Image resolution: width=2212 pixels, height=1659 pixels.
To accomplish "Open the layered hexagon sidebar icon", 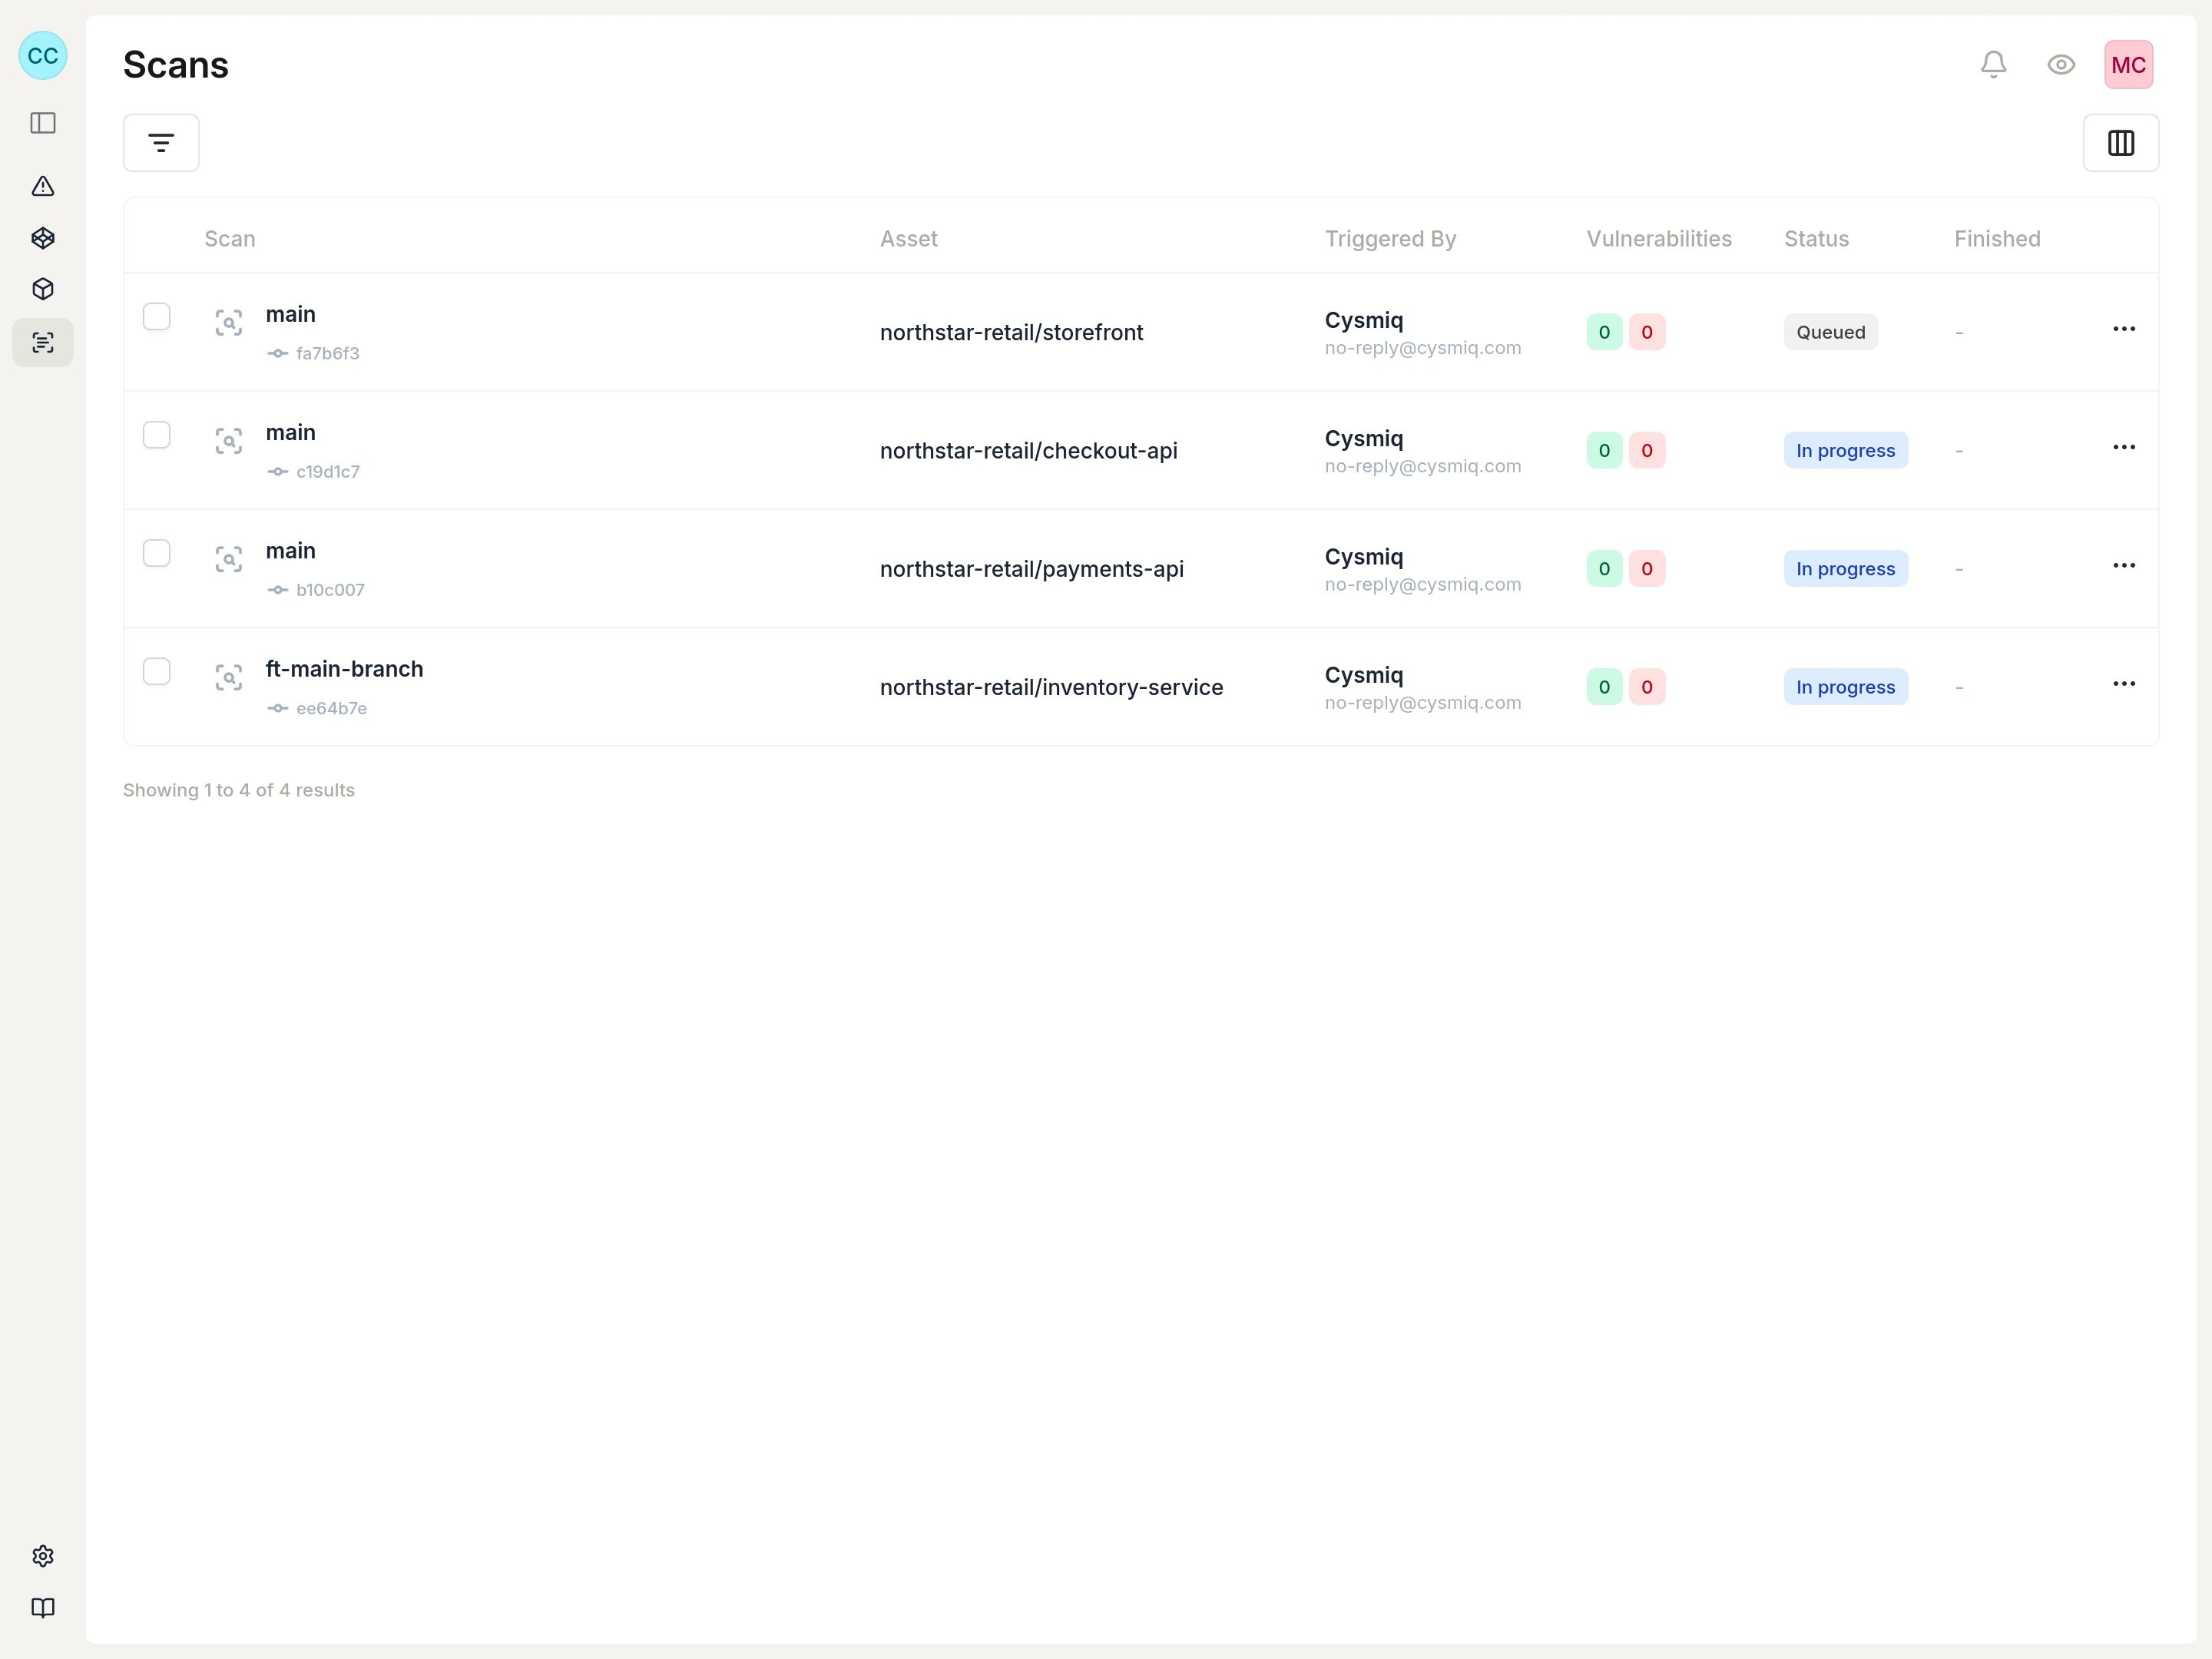I will pos(43,238).
